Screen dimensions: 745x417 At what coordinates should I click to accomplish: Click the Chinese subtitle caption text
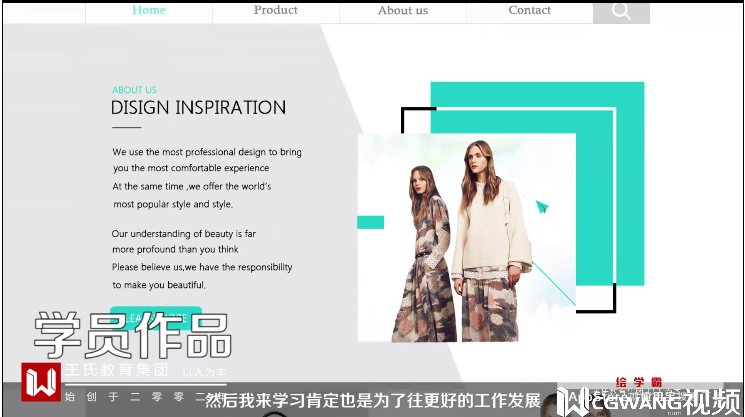point(373,400)
